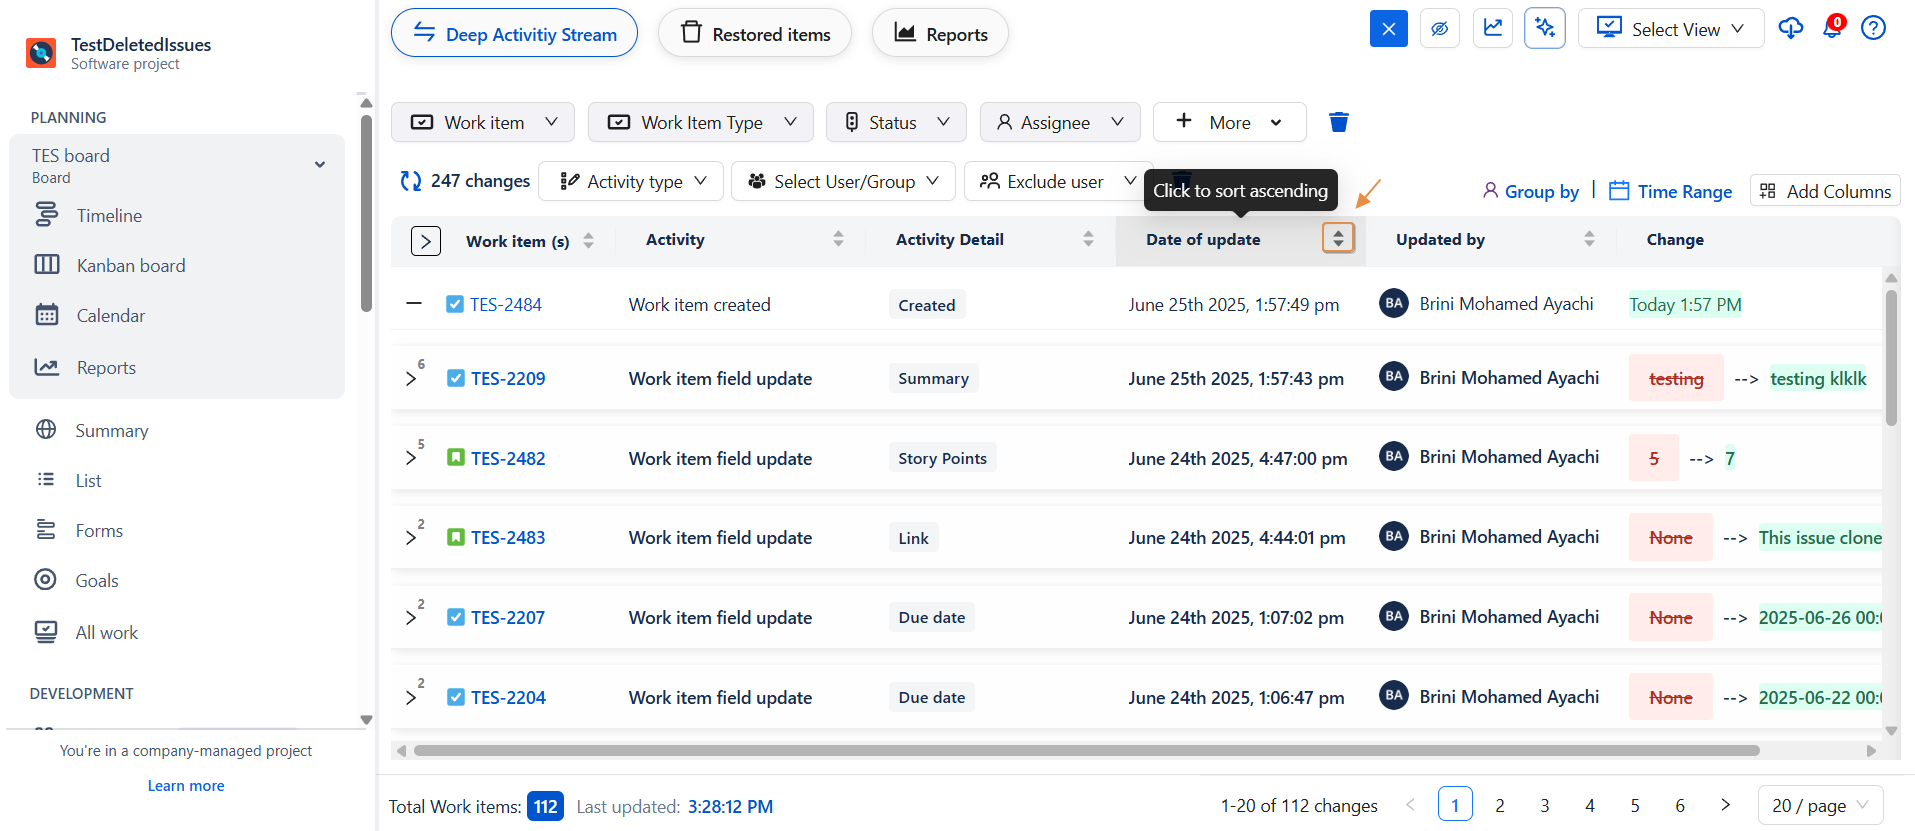Sort by Date of update column
1915x831 pixels.
1337,239
